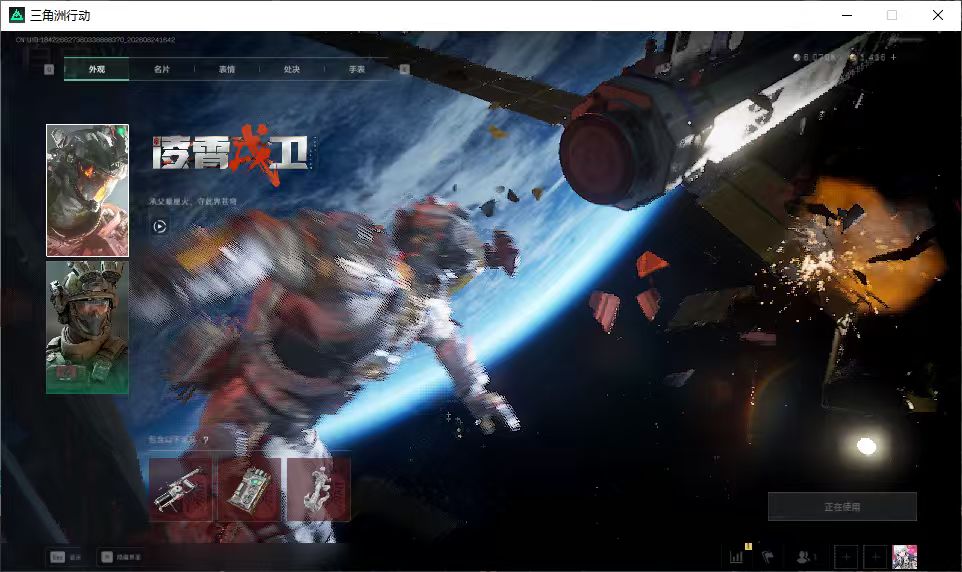This screenshot has height=572, width=962.
Task: Add more currency with the plus icon
Action: click(893, 57)
